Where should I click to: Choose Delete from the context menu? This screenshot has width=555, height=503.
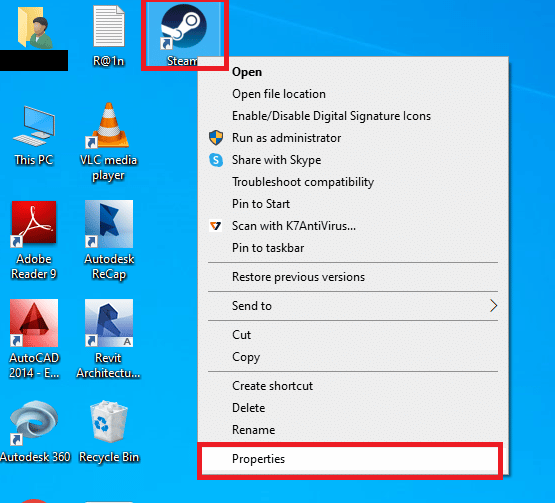pos(353,407)
